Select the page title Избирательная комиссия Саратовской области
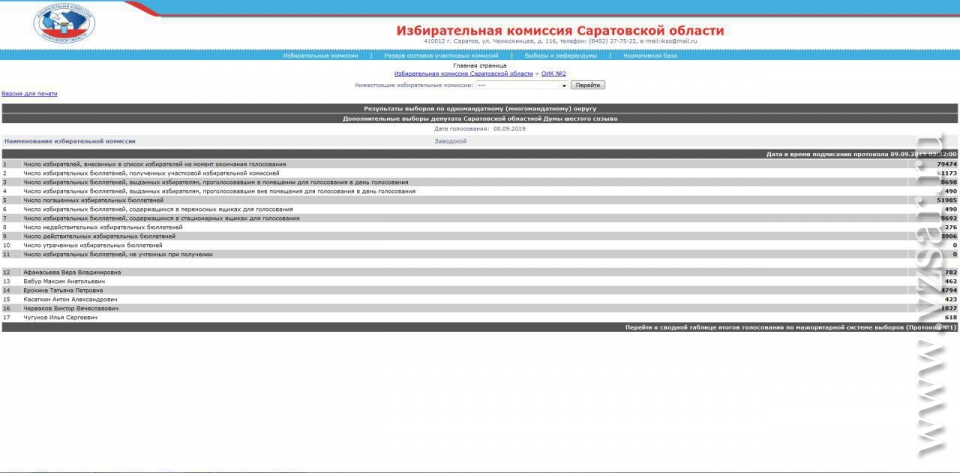 click(560, 31)
